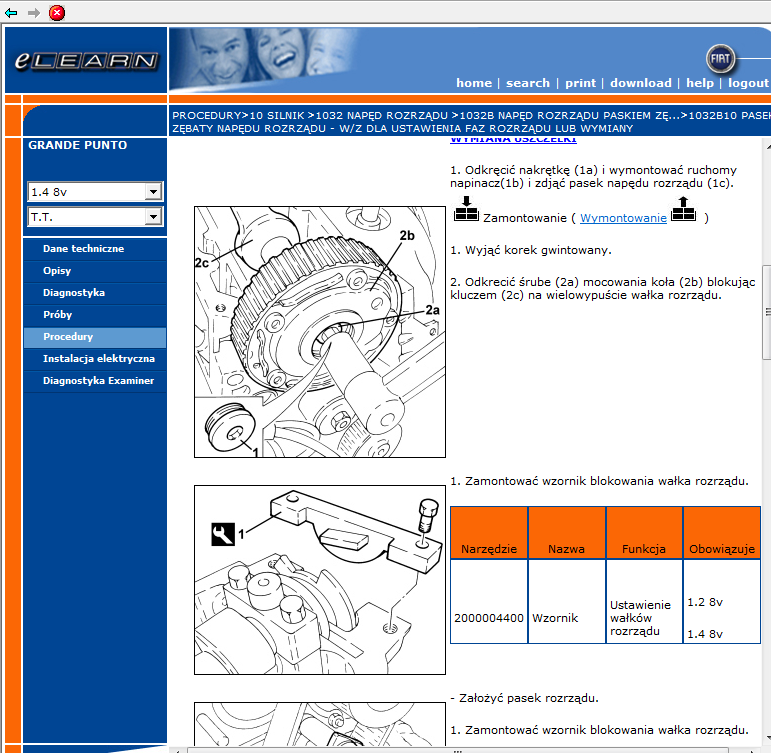771x753 pixels.
Task: Open the search link in header
Action: coord(527,83)
